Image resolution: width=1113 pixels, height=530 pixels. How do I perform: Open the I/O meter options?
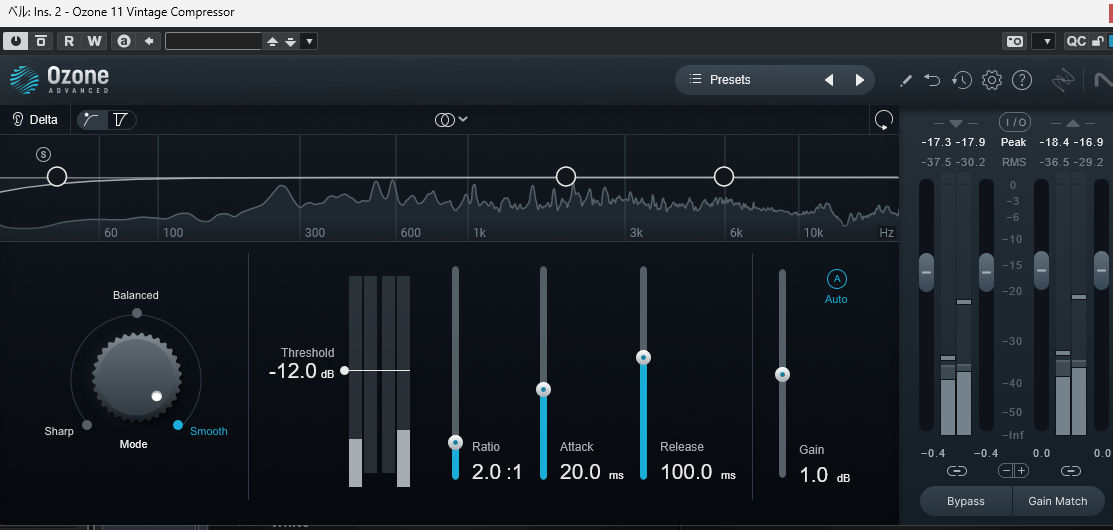(x=1014, y=123)
